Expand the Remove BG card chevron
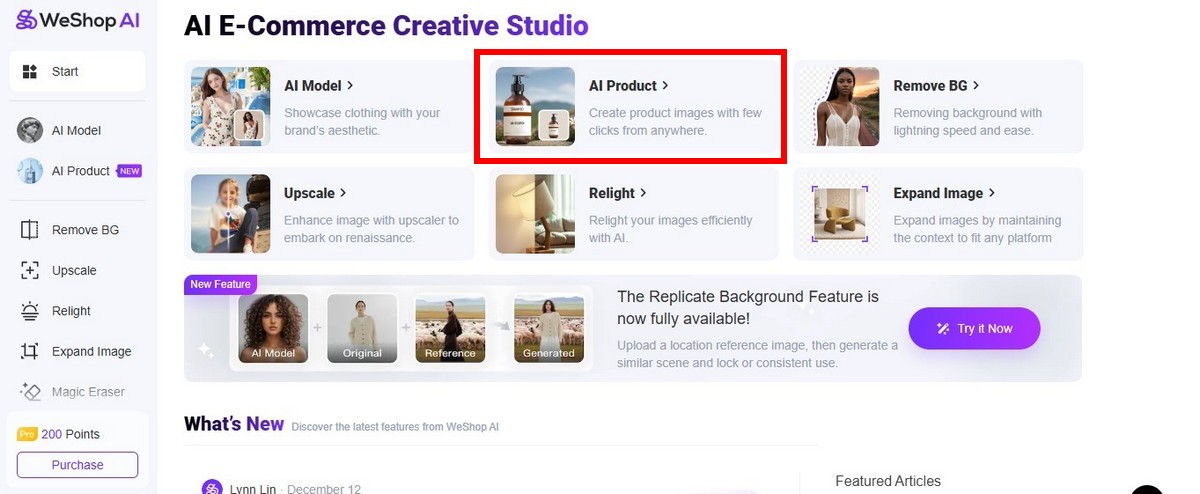 tap(976, 86)
